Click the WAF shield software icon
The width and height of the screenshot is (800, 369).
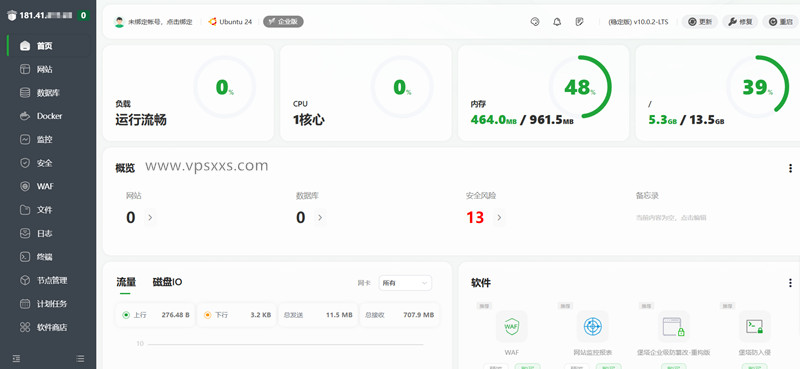[511, 326]
